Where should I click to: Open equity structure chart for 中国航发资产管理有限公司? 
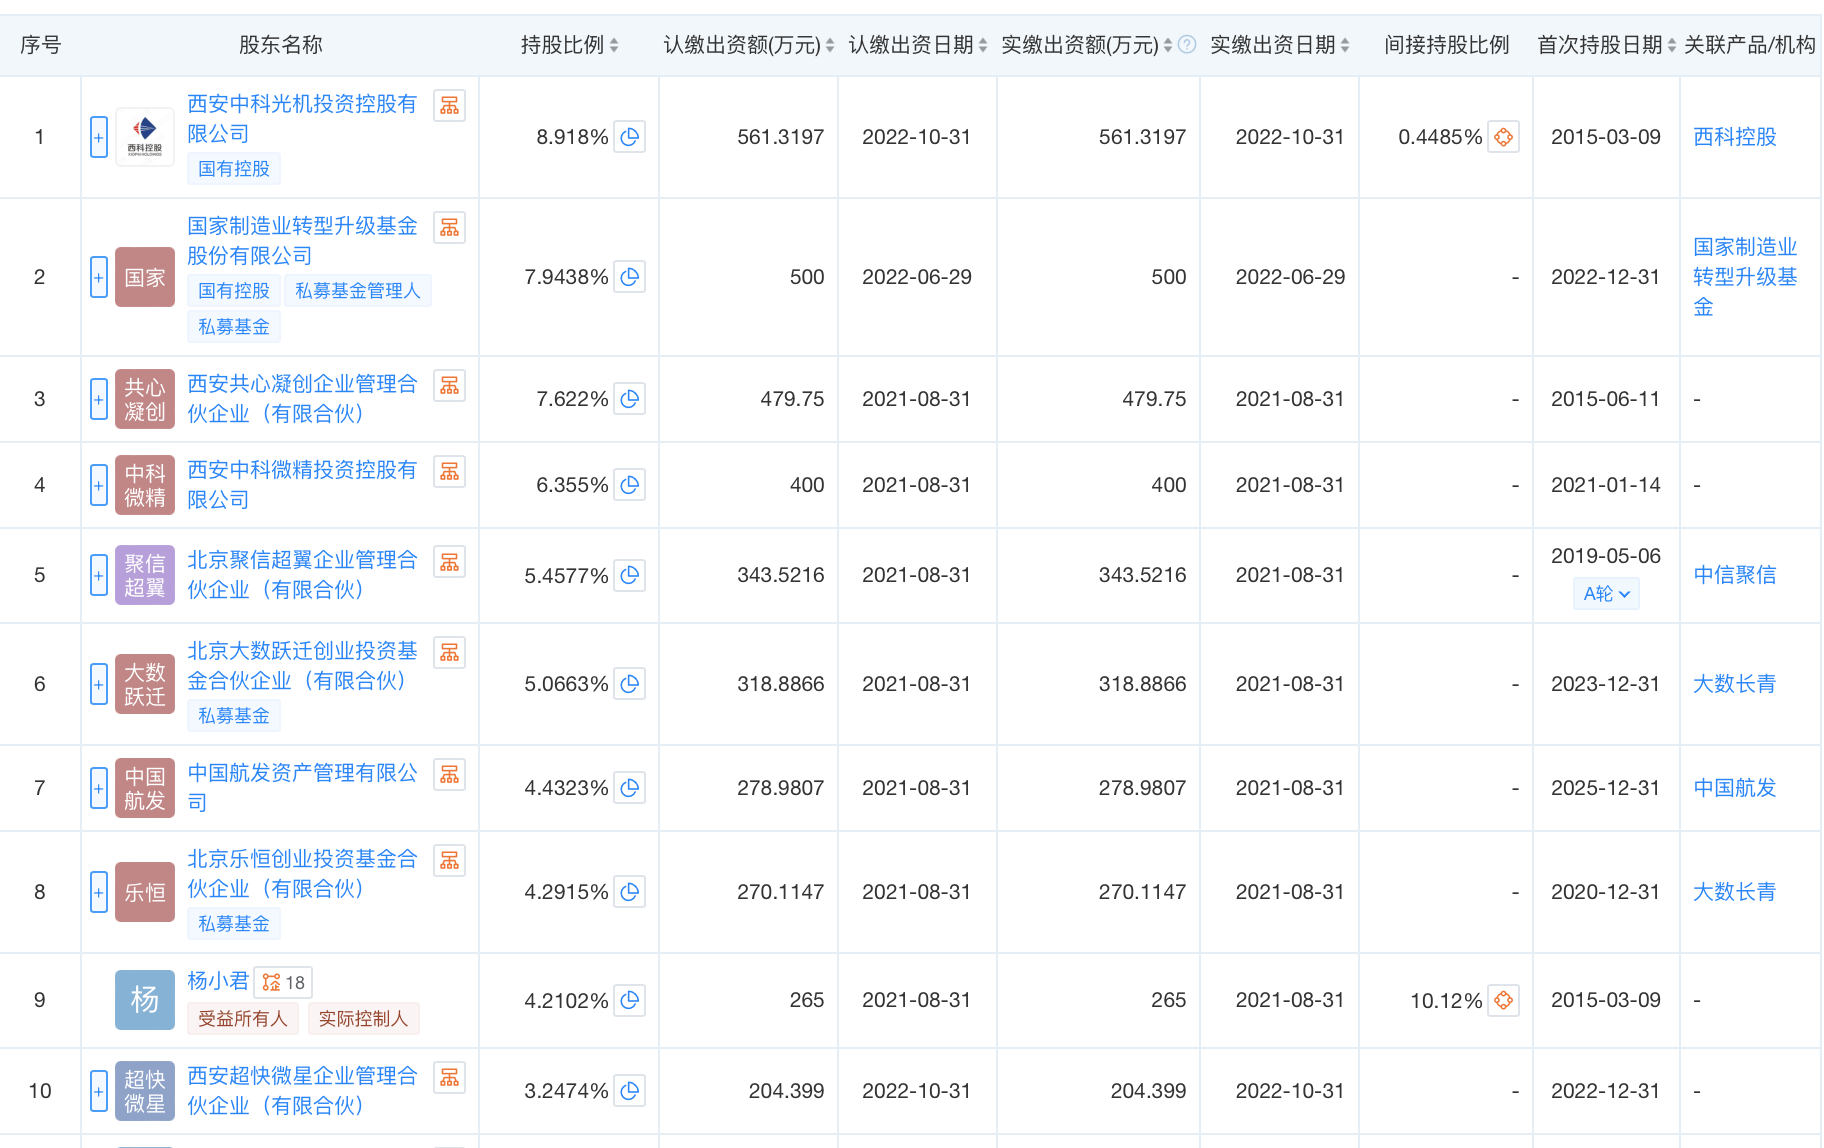click(x=450, y=774)
